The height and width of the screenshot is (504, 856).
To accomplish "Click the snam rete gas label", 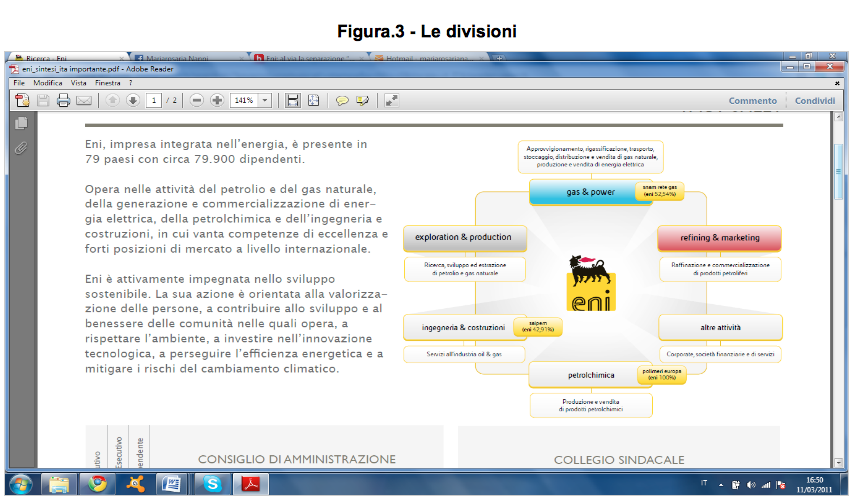I will (x=659, y=191).
